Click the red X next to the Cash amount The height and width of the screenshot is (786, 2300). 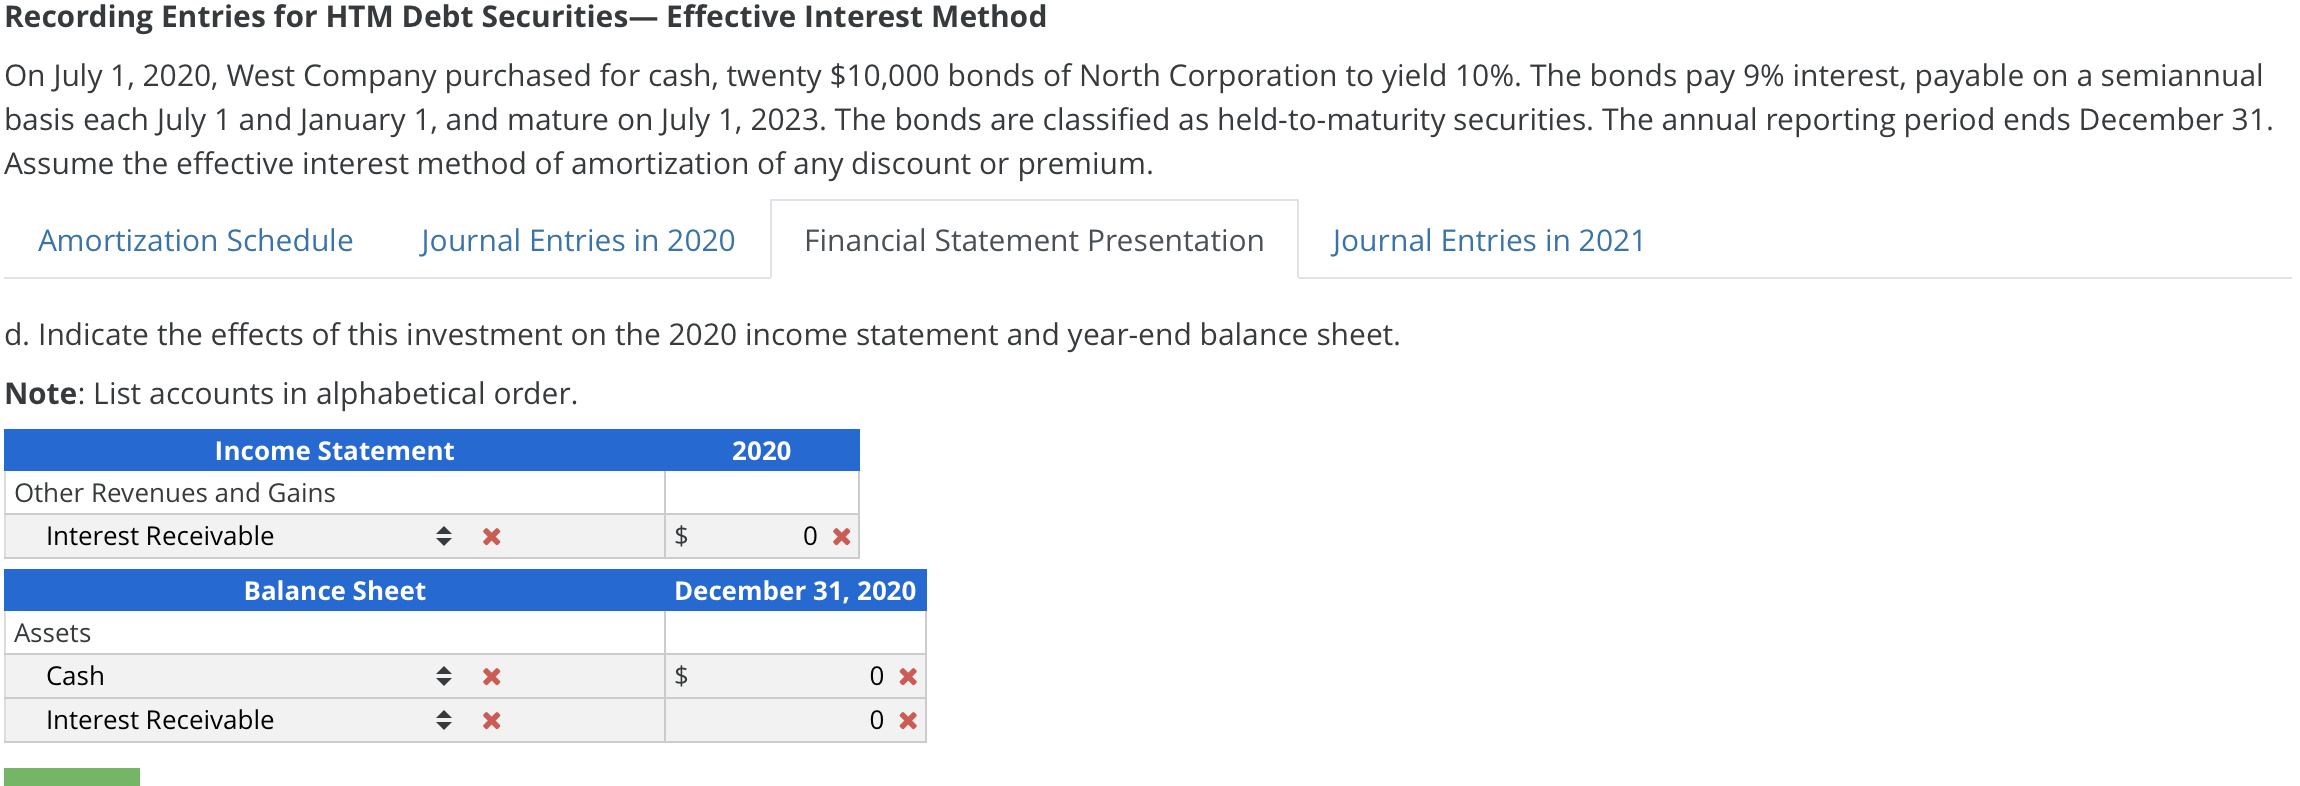[x=906, y=676]
